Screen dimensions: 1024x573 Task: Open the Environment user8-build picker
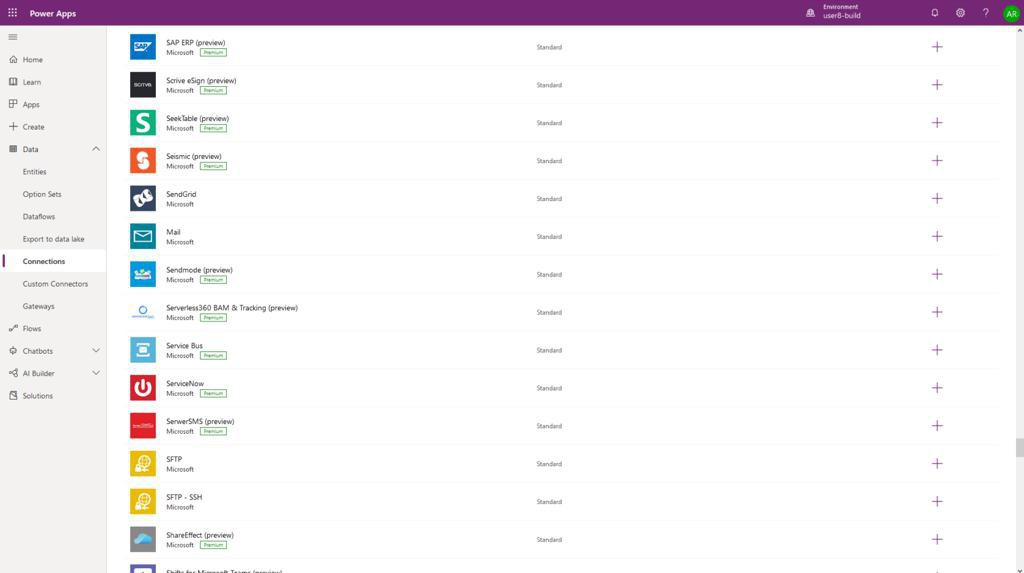tap(834, 12)
